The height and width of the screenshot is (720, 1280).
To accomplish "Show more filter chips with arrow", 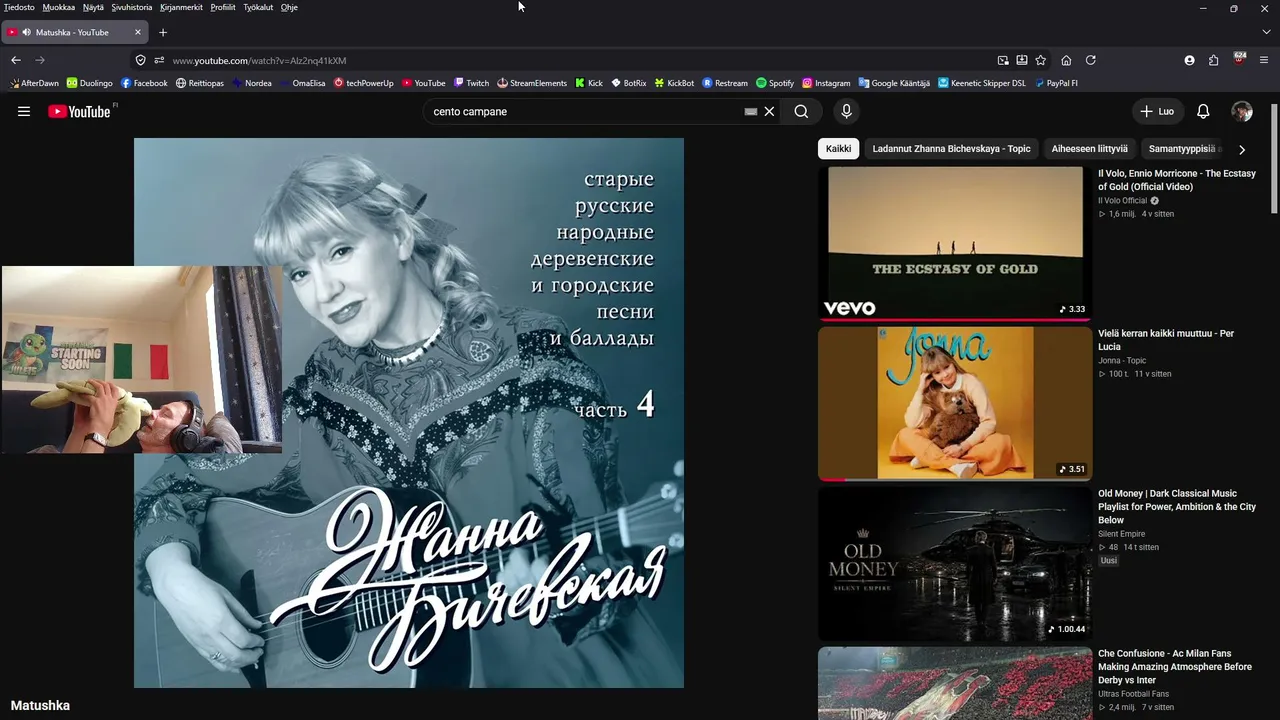I will (1242, 150).
